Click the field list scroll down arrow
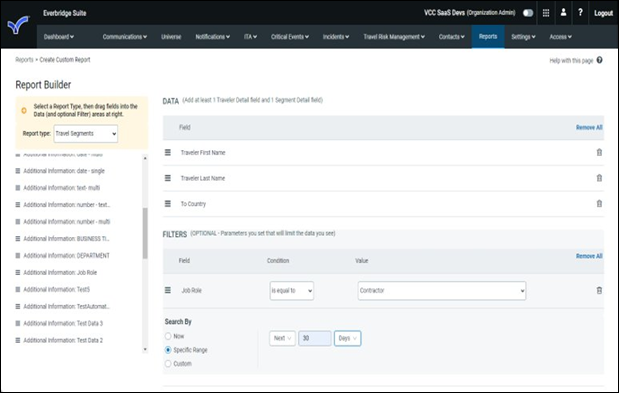619x393 pixels. 145,349
